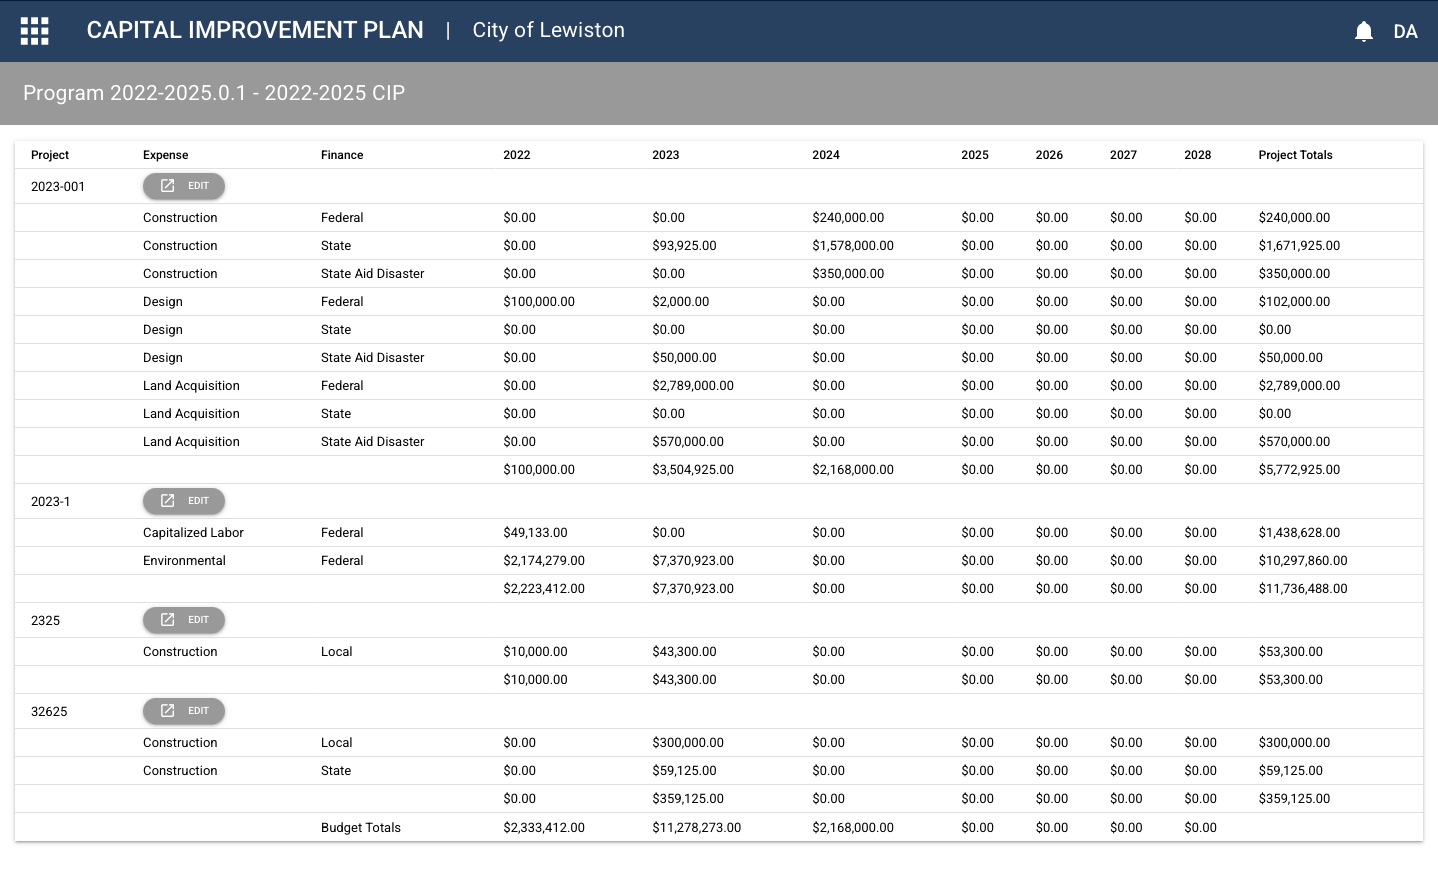Viewport: 1438px width, 888px height.
Task: Click the 2022 column header
Action: (516, 155)
